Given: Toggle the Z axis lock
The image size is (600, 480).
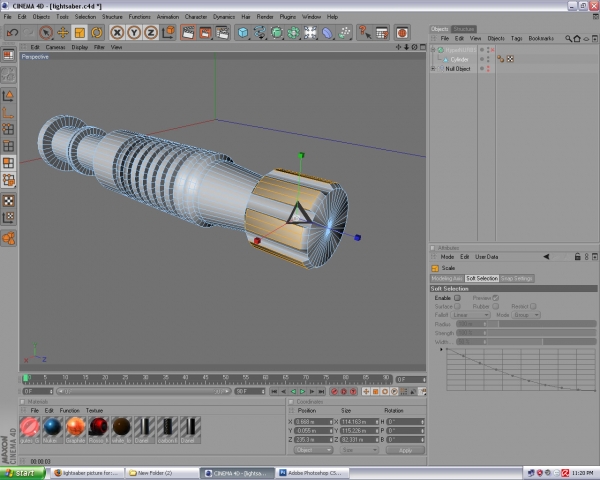Looking at the screenshot, I should pyautogui.click(x=151, y=33).
